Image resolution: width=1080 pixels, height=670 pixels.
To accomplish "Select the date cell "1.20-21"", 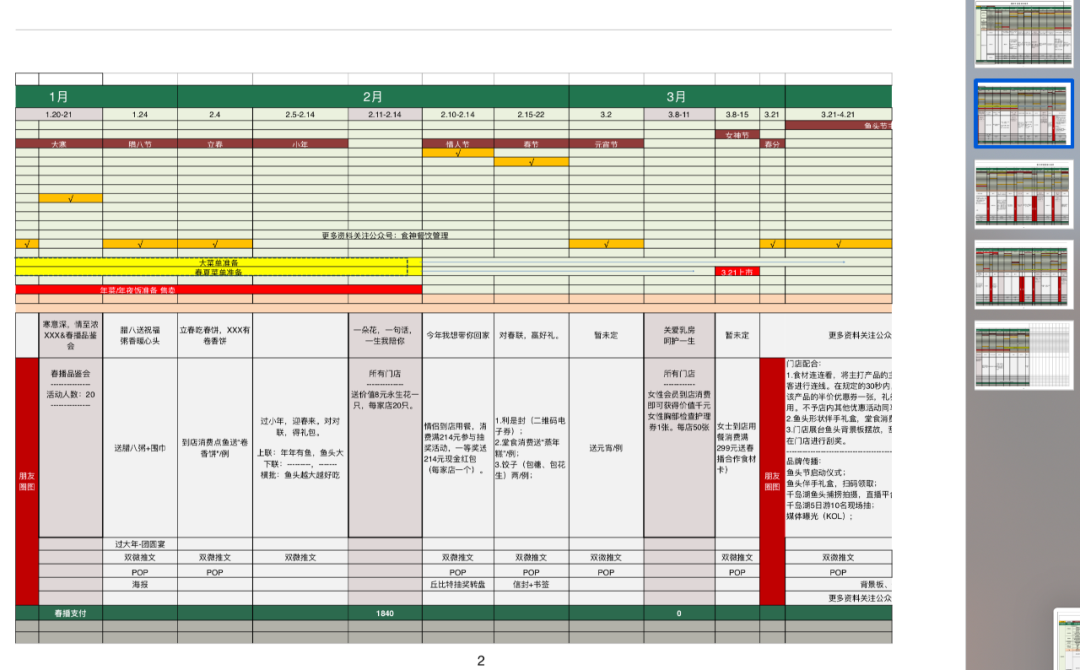I will [x=59, y=114].
